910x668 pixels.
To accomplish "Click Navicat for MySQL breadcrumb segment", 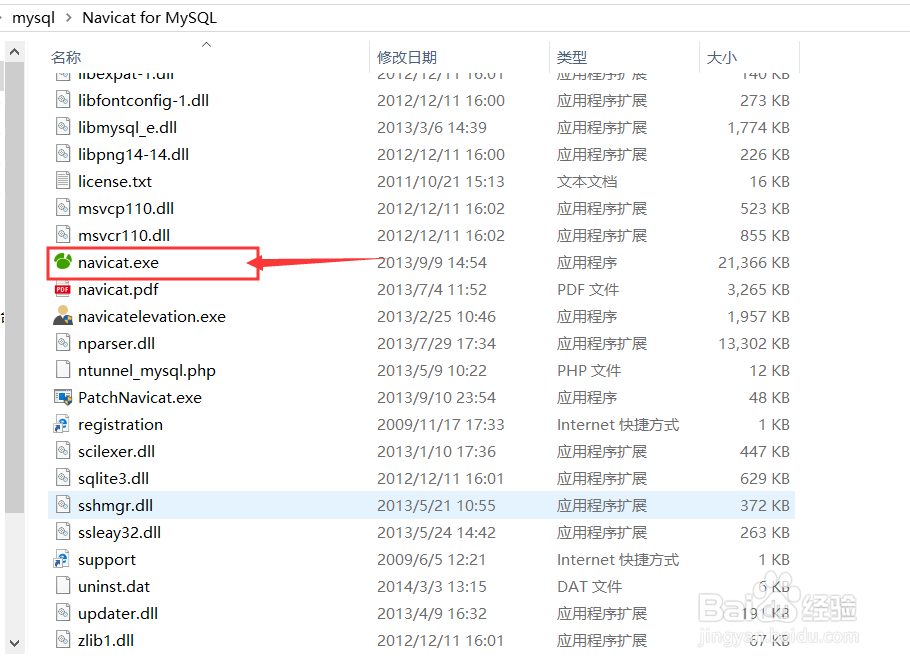I will [x=149, y=18].
